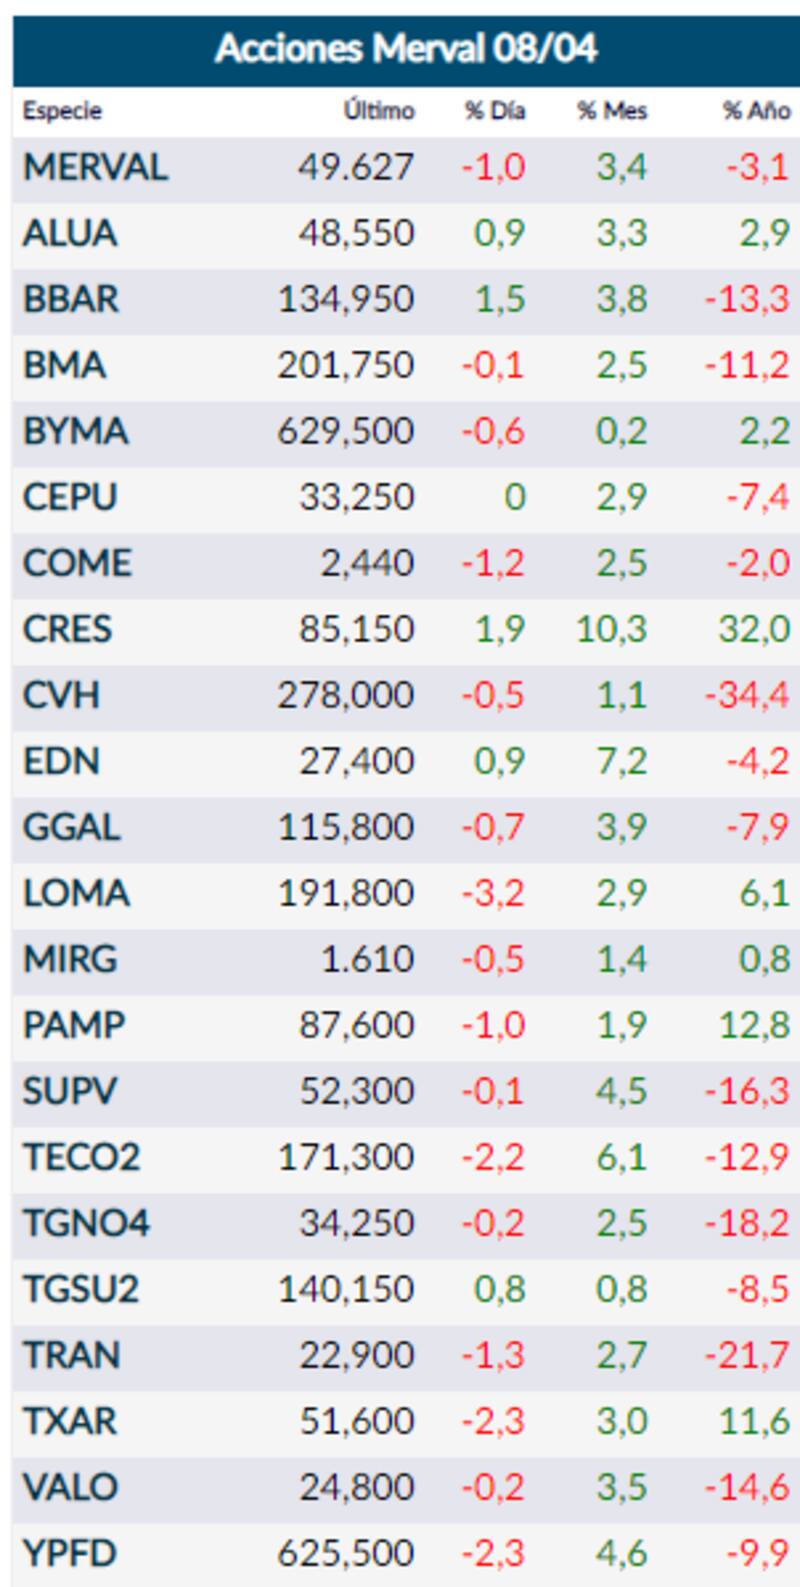This screenshot has width=800, height=1587.
Task: Click the % Año column header
Action: pos(757,111)
